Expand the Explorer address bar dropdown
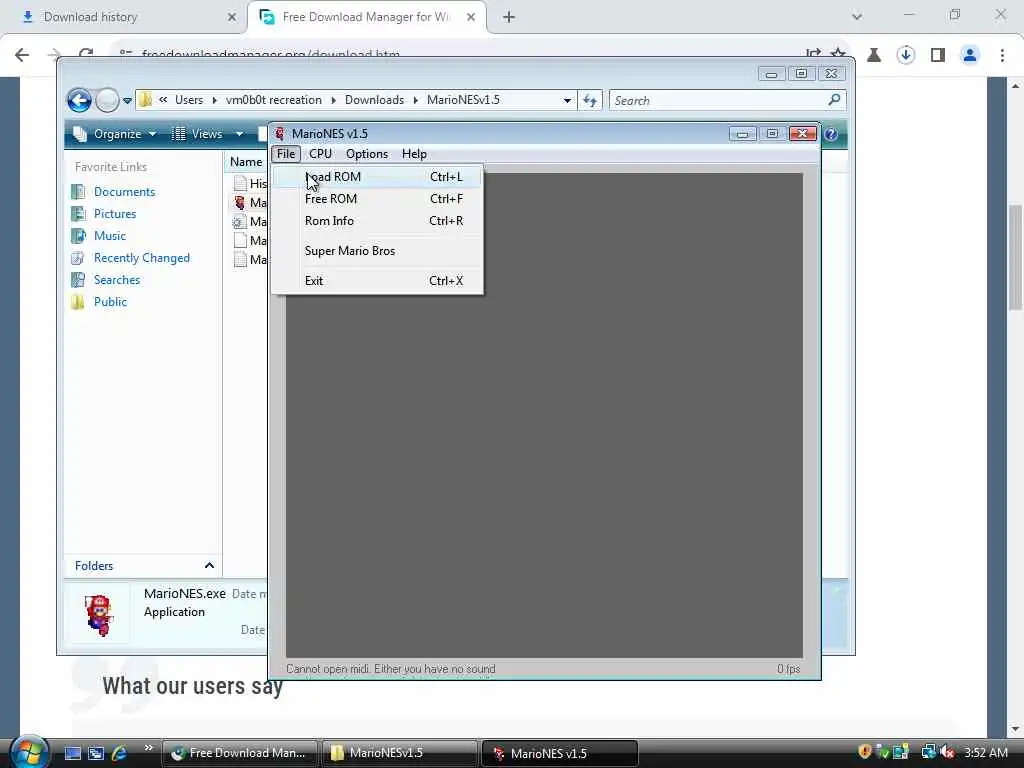This screenshot has height=768, width=1024. point(568,101)
